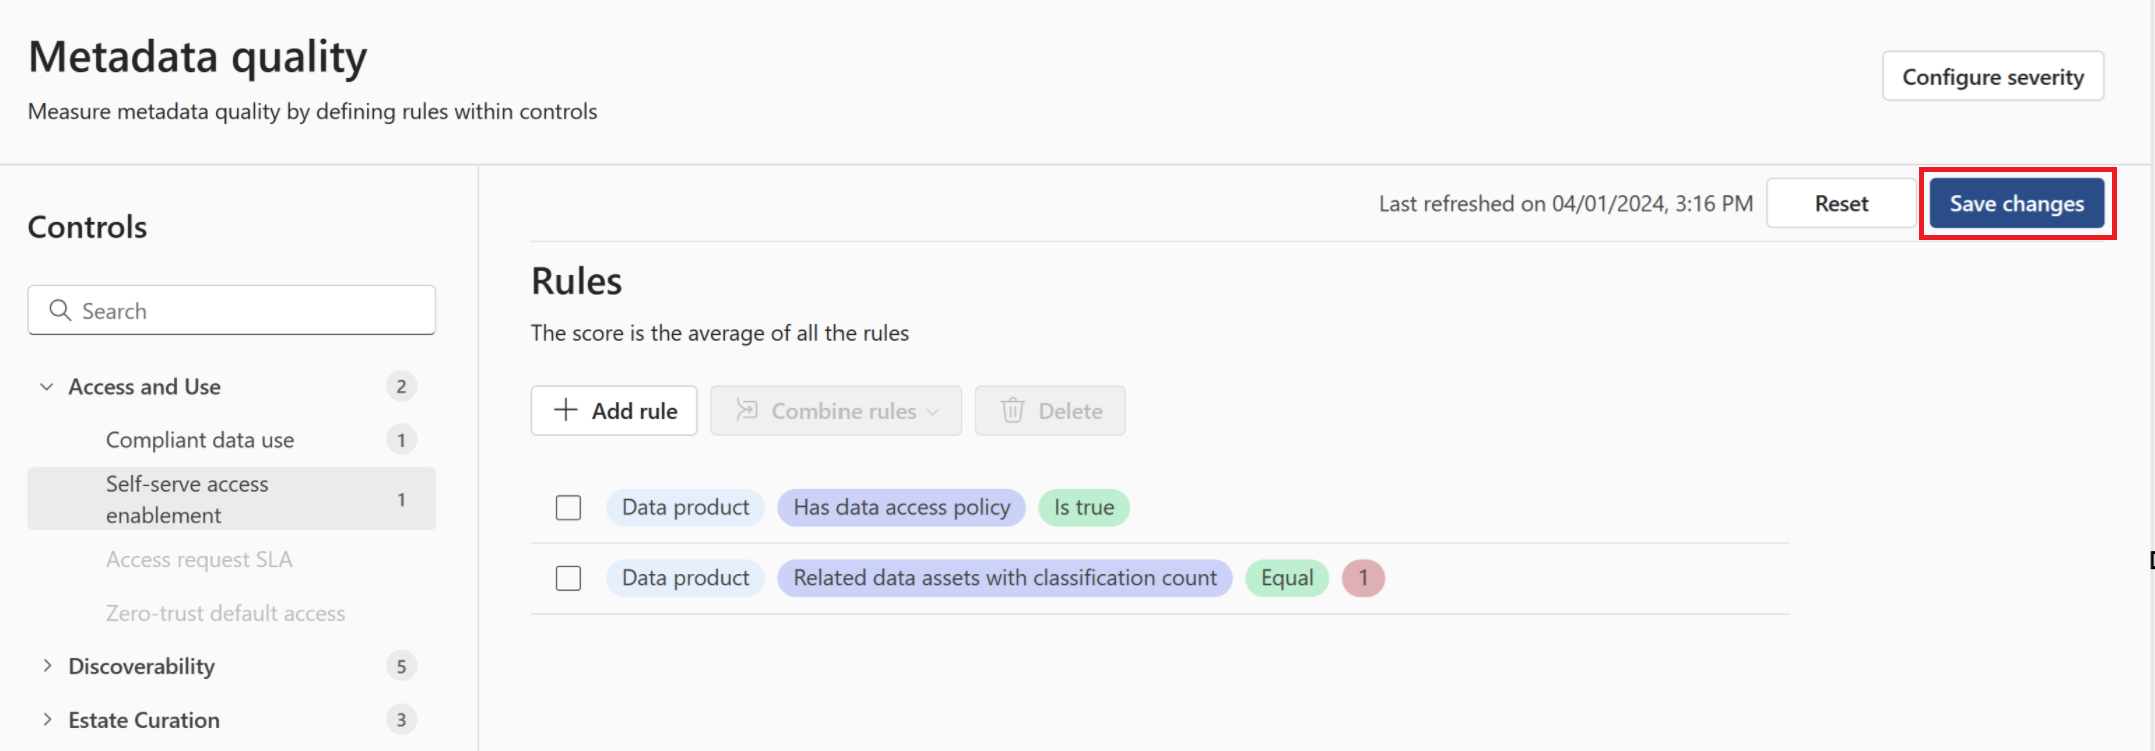The height and width of the screenshot is (751, 2155).
Task: Click the Related data assets with classification count tag
Action: click(1005, 578)
